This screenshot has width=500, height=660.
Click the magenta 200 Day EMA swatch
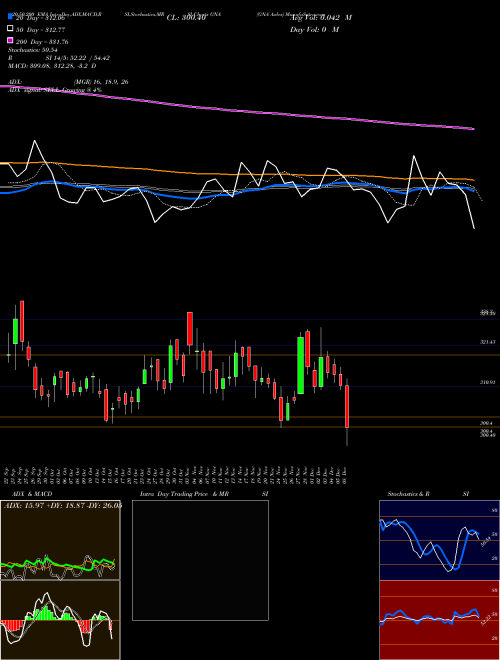coord(10,41)
